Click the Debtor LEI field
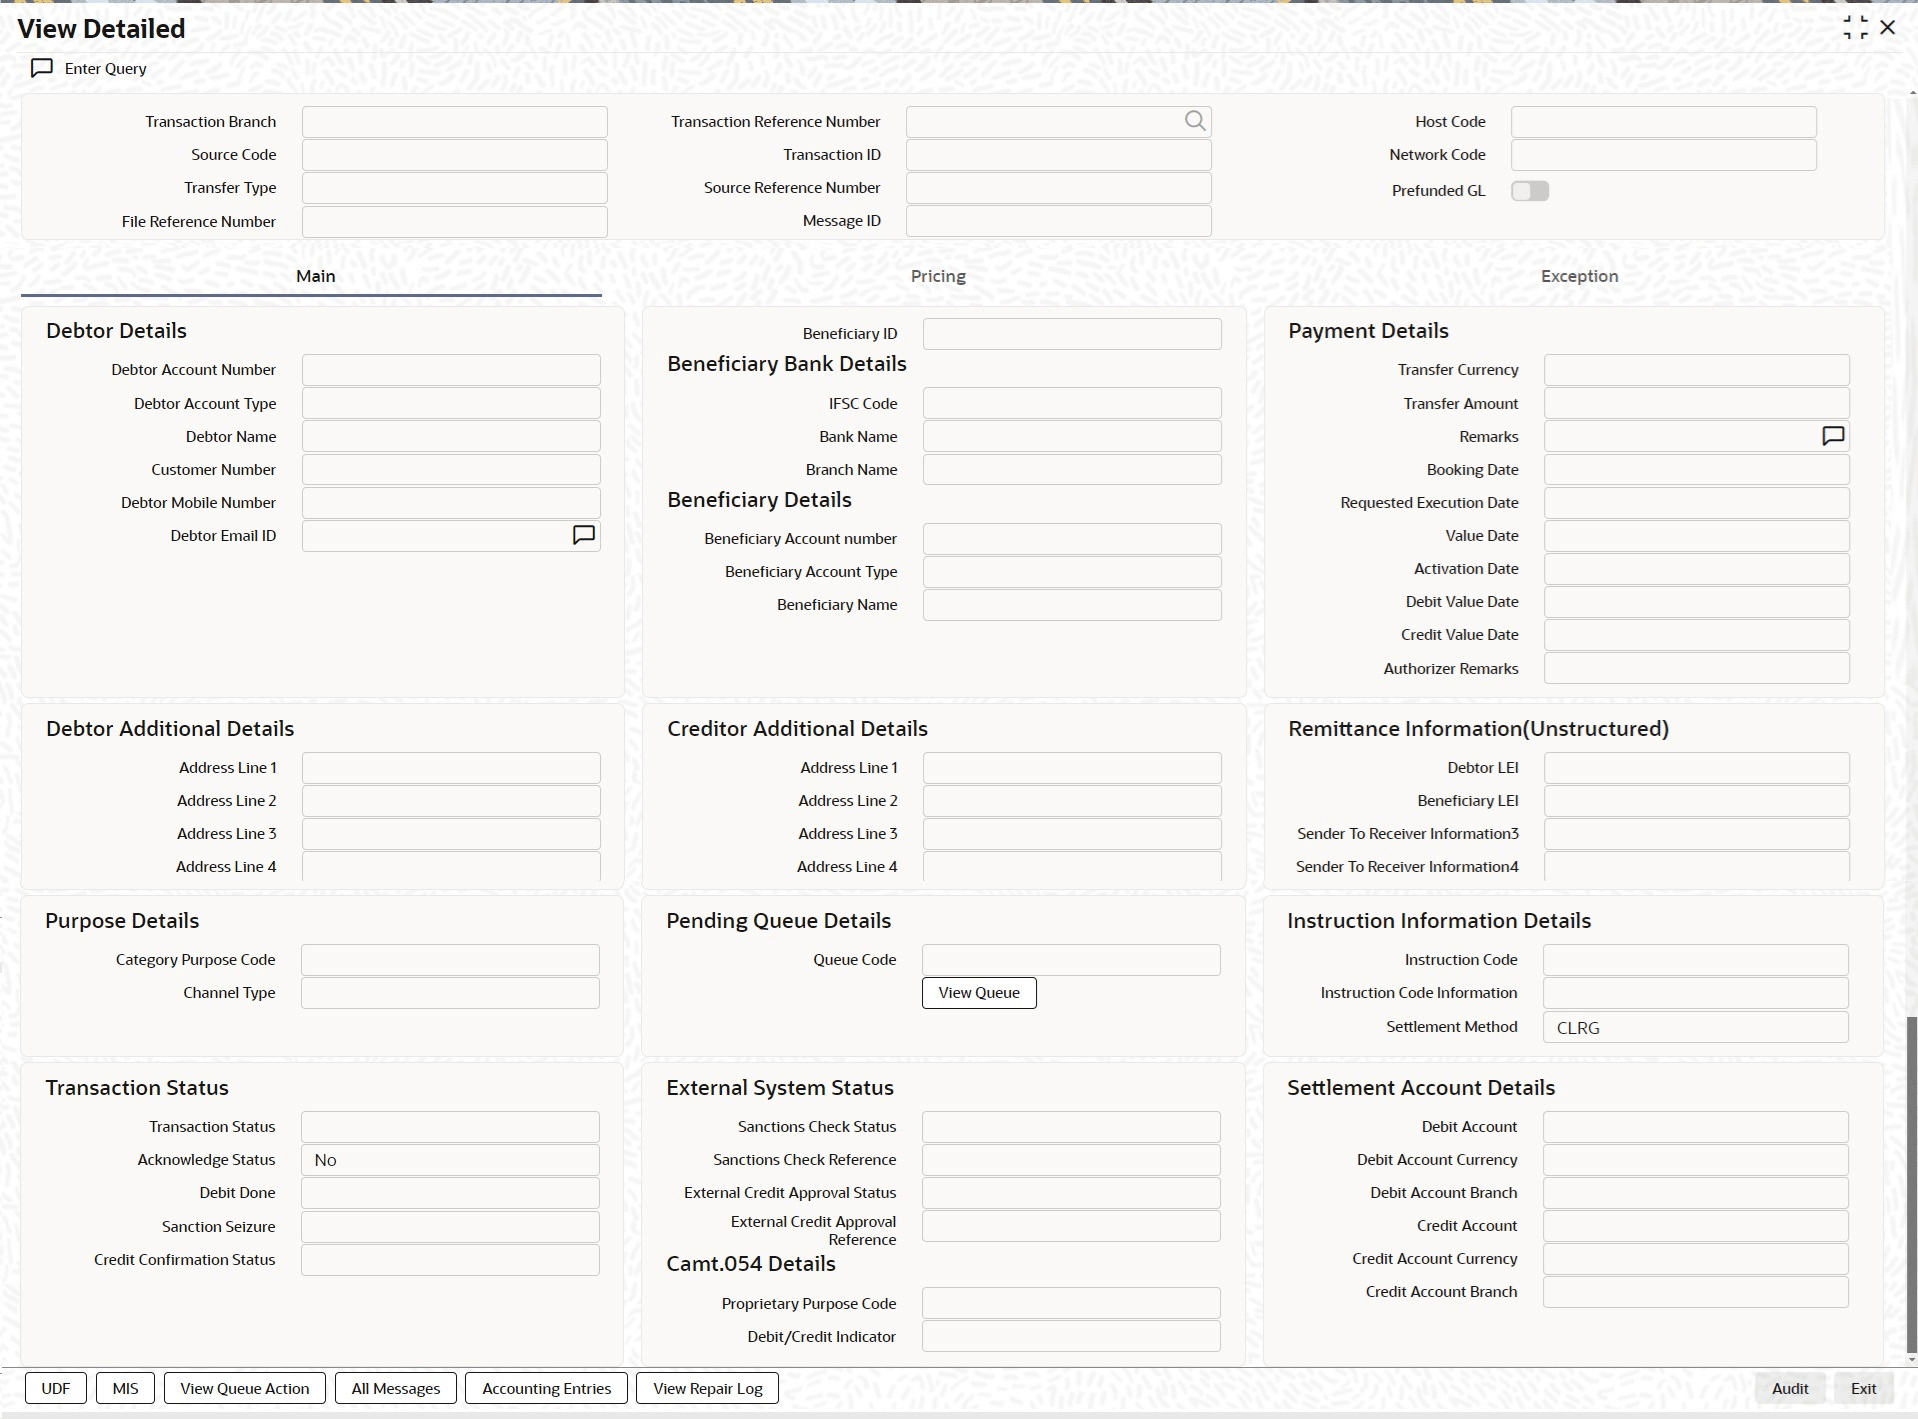This screenshot has height=1419, width=1918. pyautogui.click(x=1697, y=768)
